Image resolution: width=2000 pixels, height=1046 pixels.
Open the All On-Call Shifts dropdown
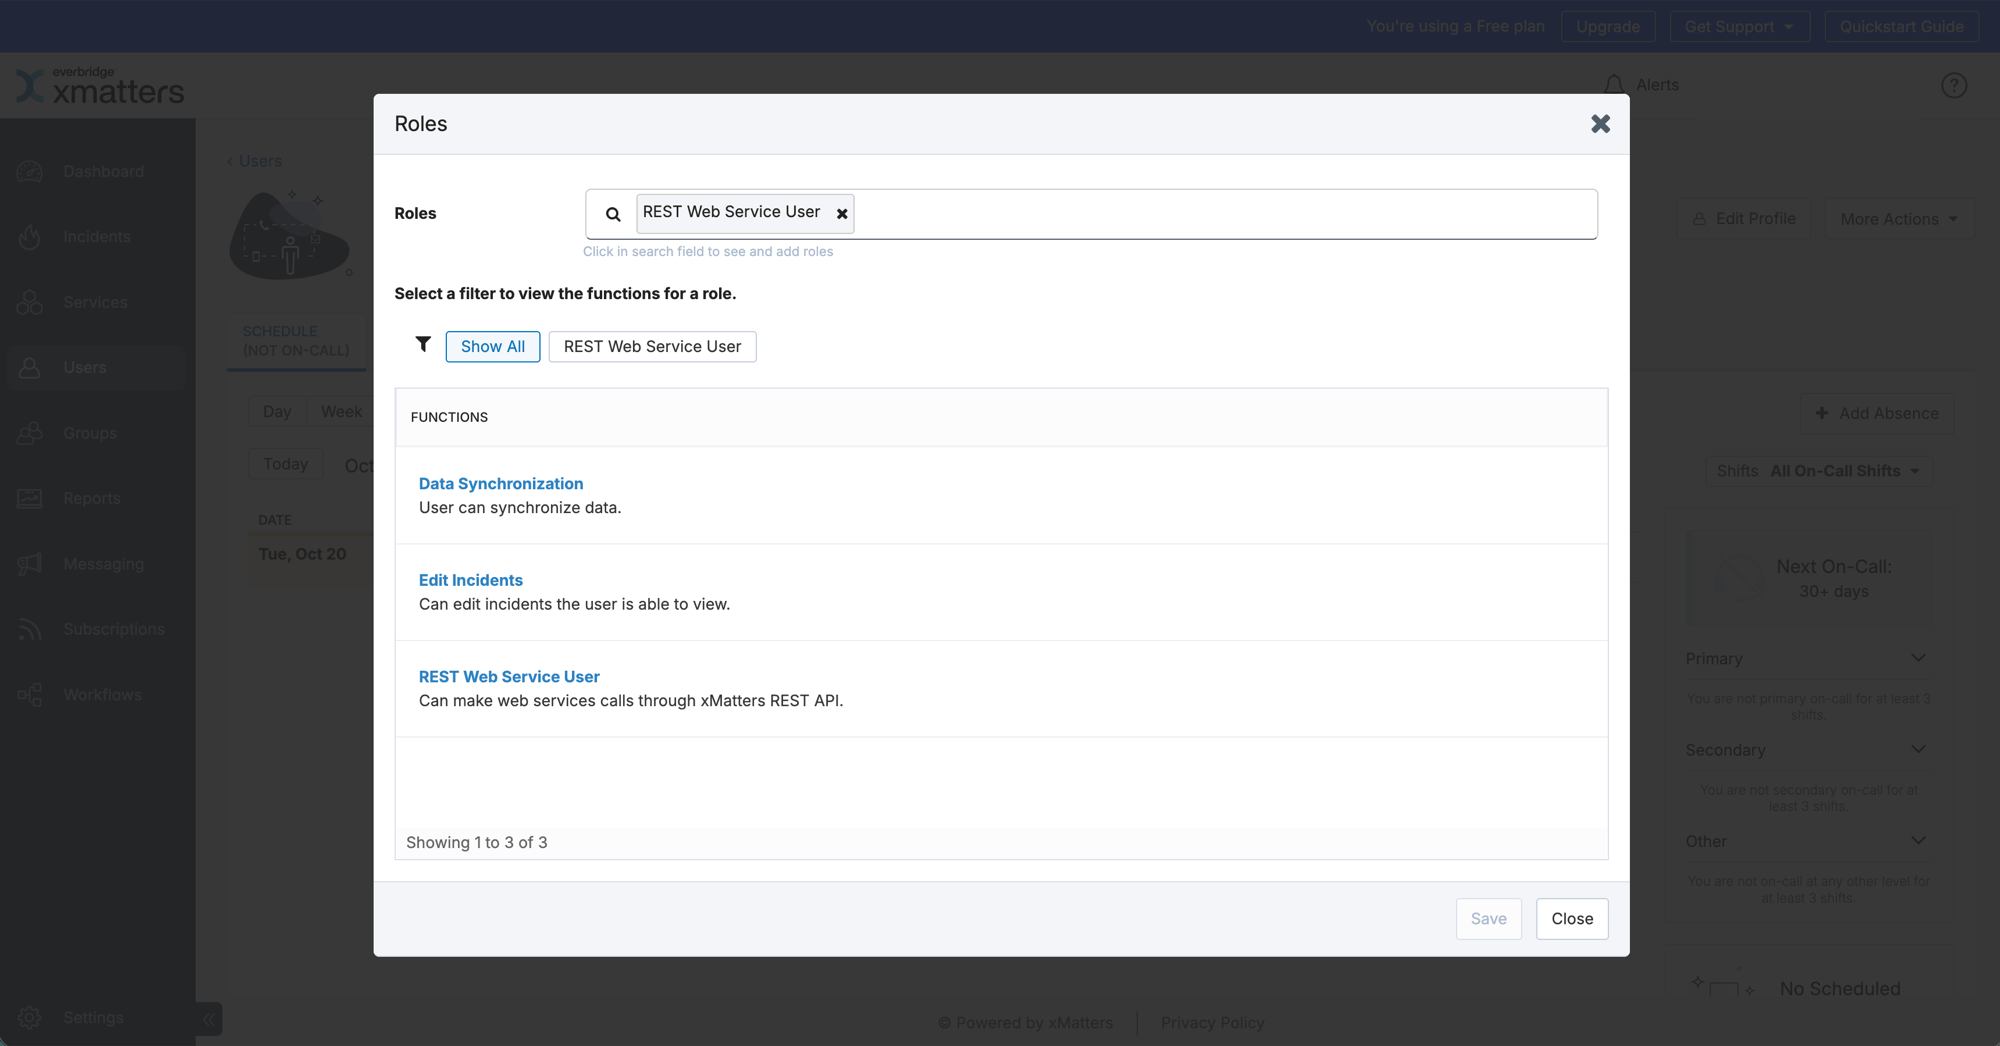(1819, 471)
